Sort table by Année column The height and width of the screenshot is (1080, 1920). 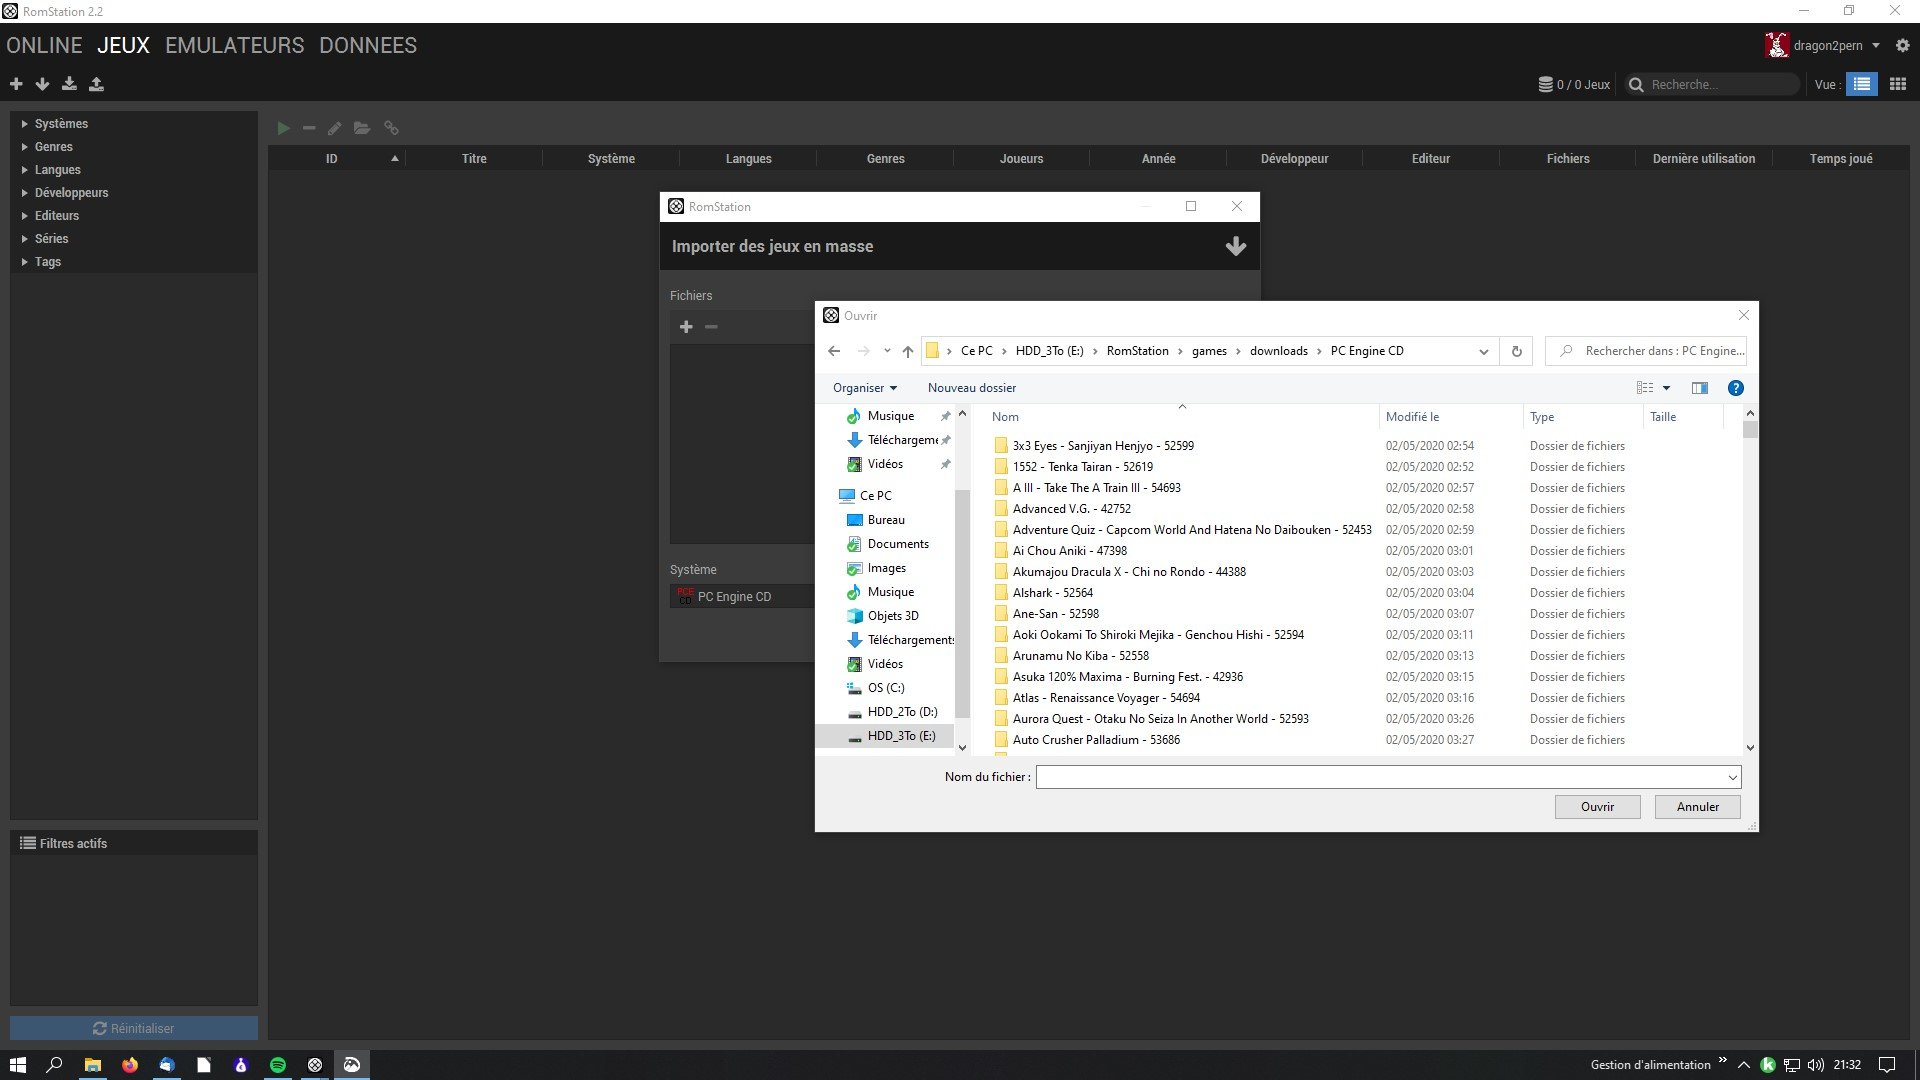click(x=1158, y=158)
